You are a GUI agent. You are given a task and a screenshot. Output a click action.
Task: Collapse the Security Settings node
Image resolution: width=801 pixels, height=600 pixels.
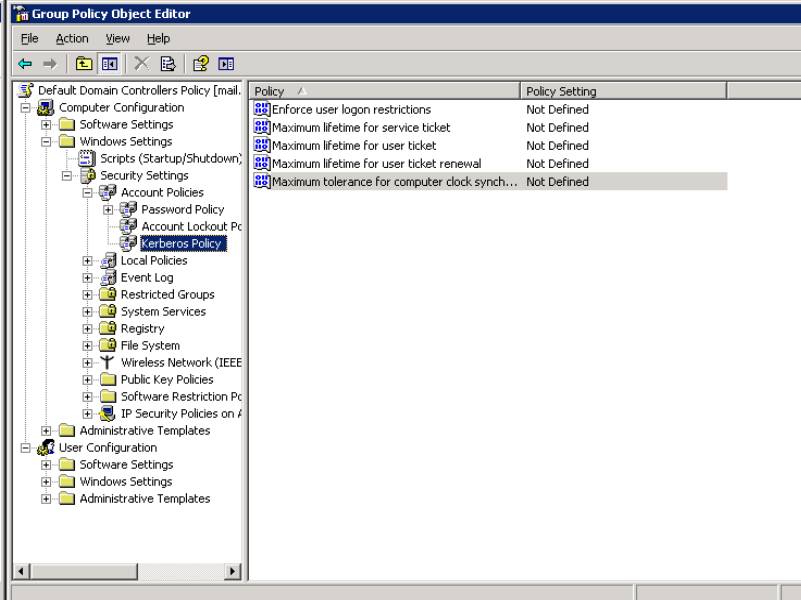coord(67,176)
